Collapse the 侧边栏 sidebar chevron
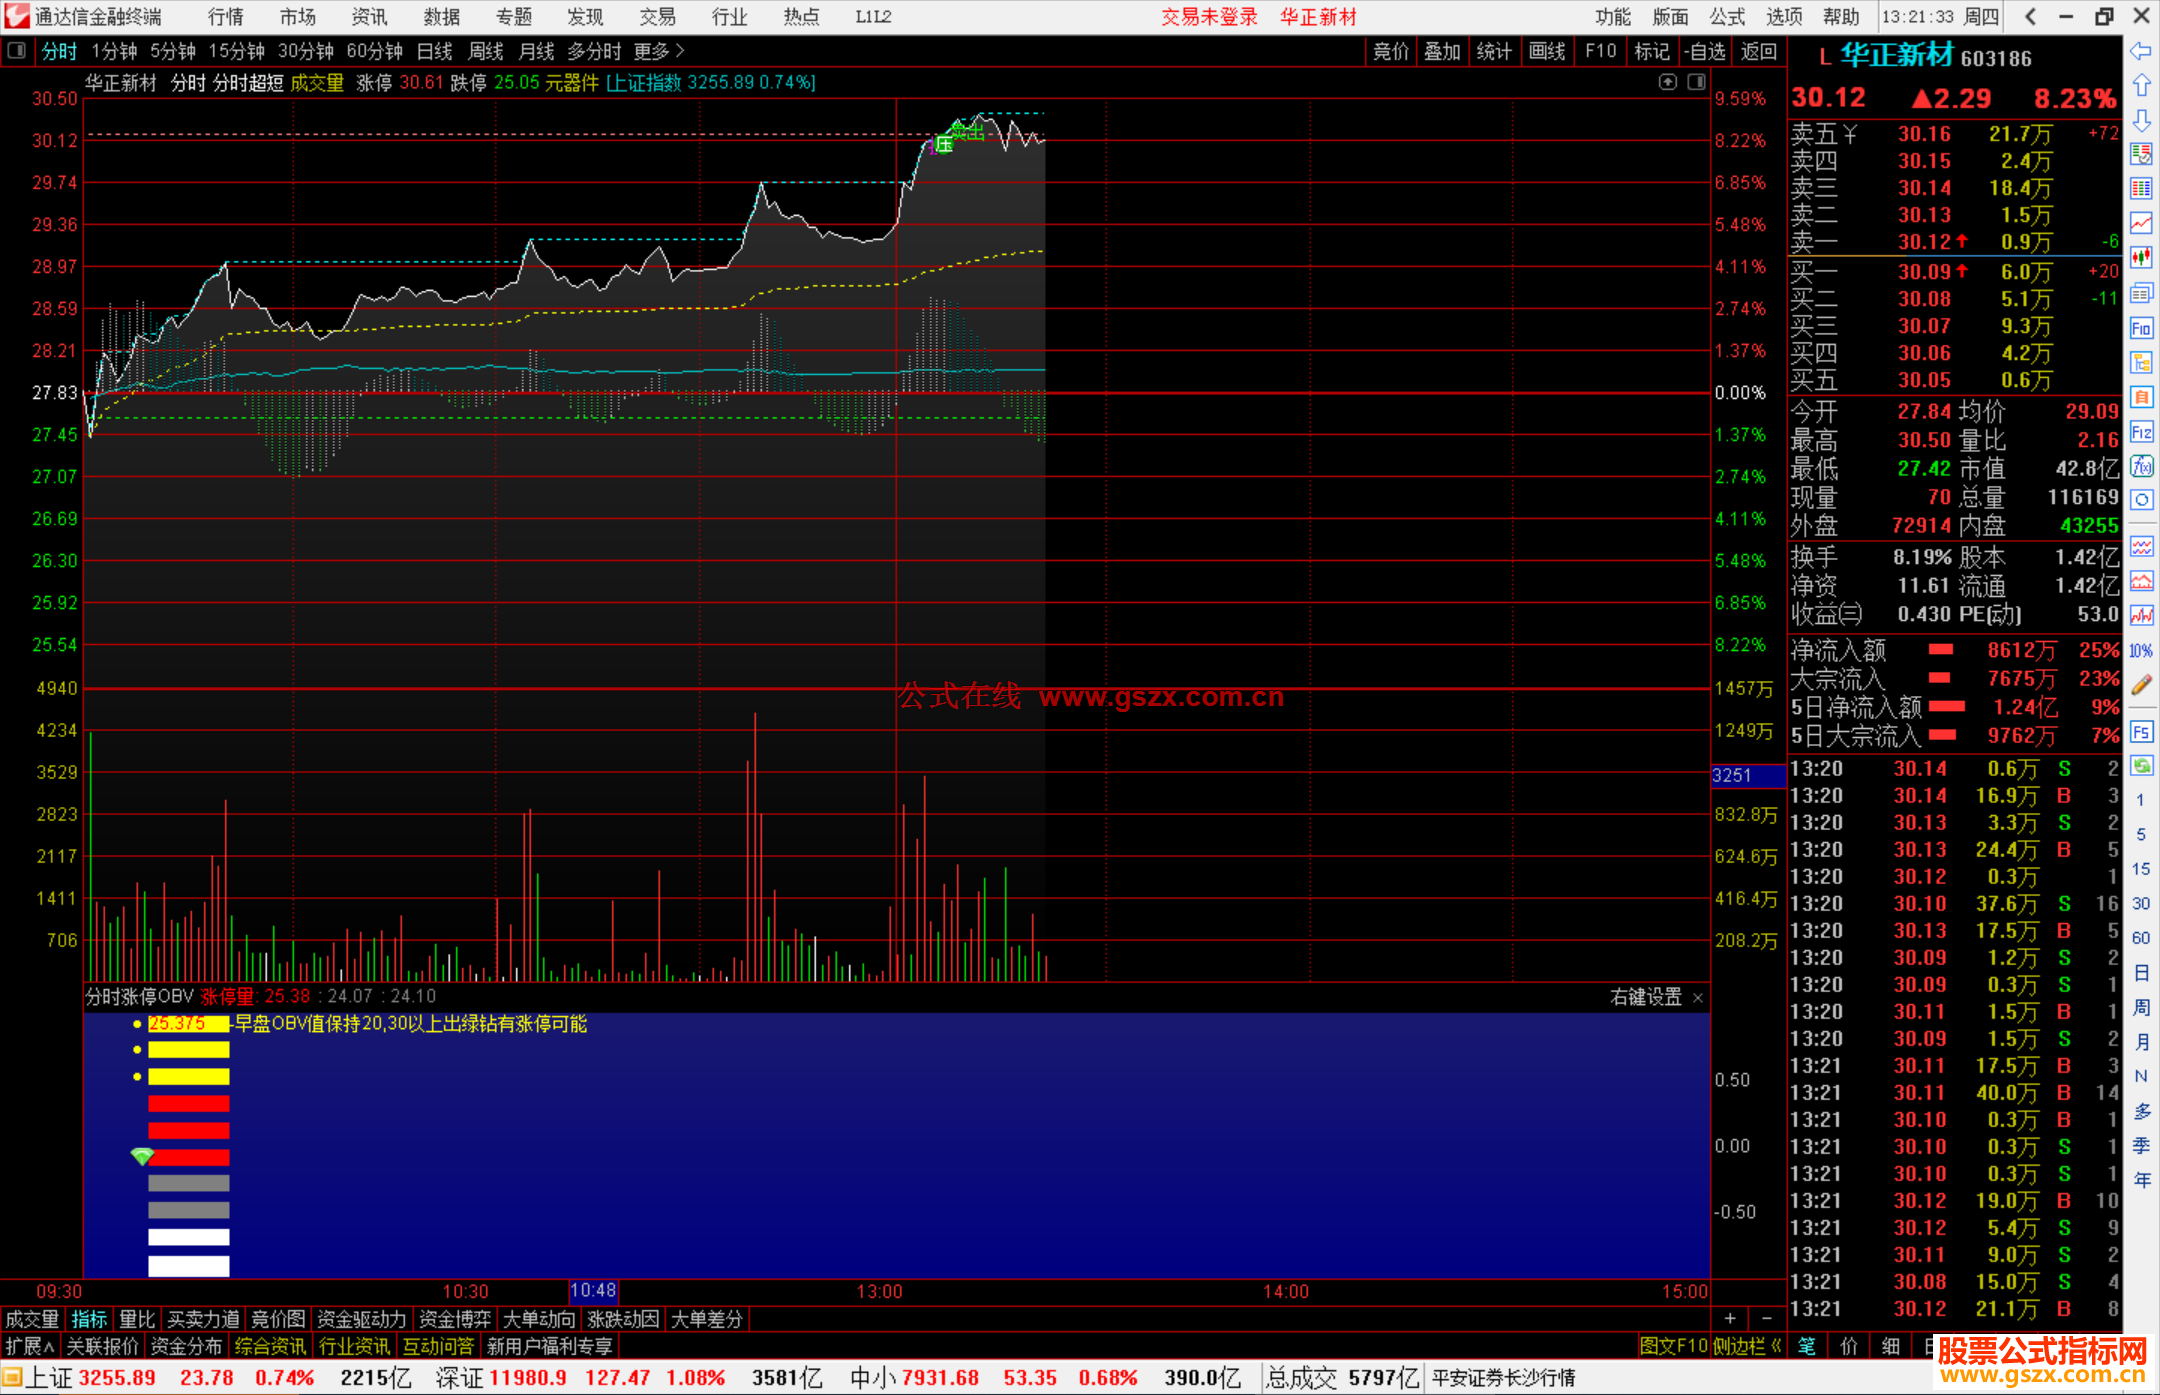2160x1395 pixels. pos(1777,1347)
